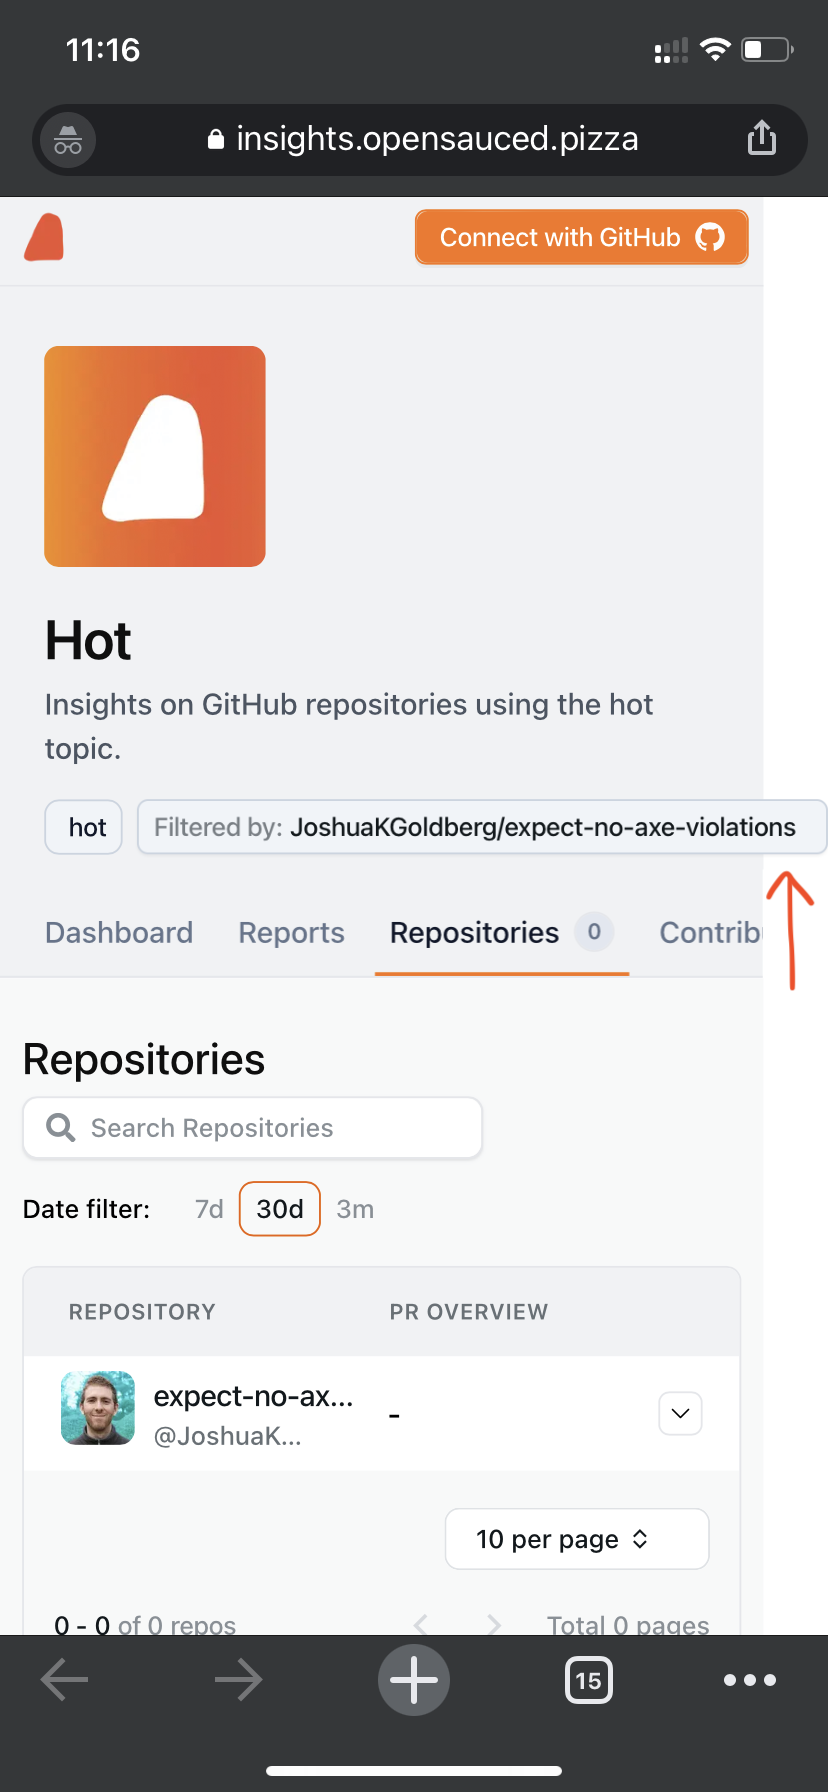Select the 3m date filter option

click(x=355, y=1208)
